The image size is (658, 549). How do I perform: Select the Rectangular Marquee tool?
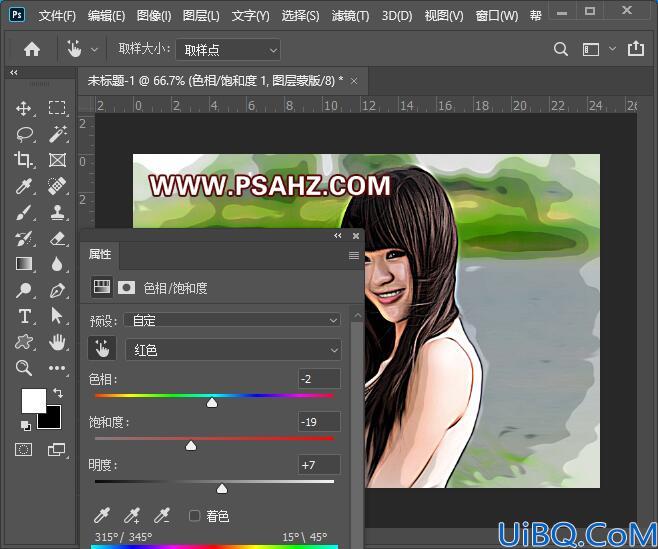tap(57, 108)
